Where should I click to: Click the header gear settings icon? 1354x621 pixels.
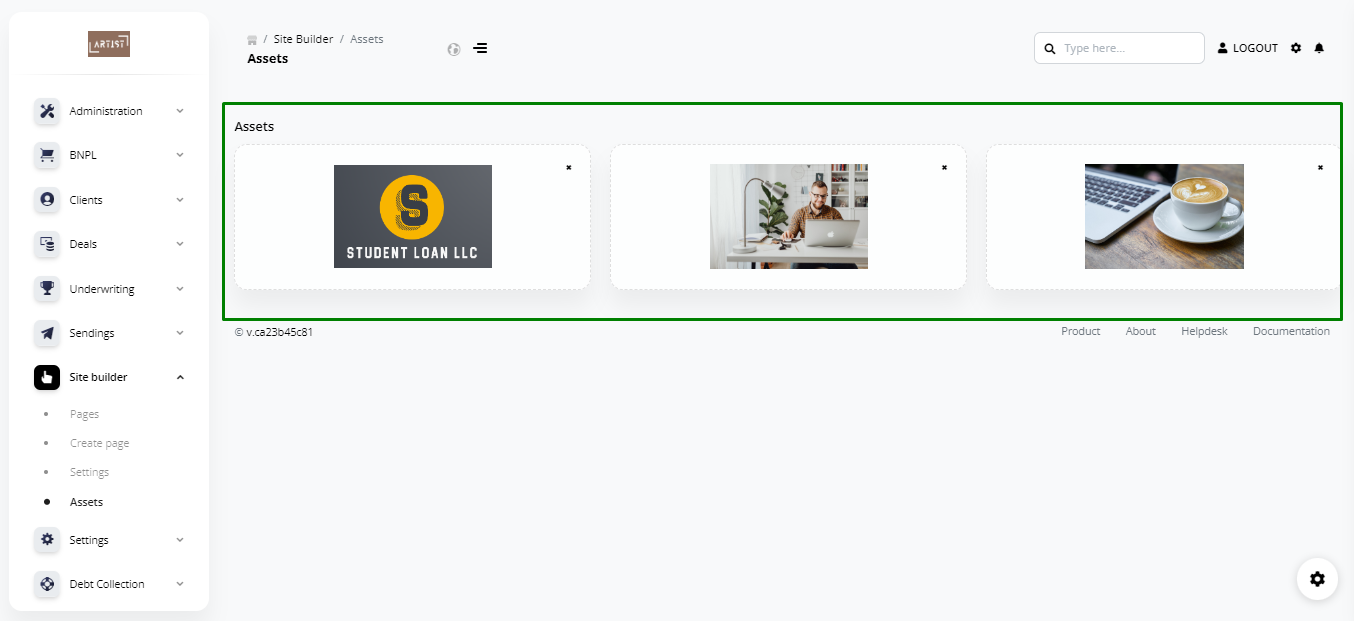pyautogui.click(x=1296, y=48)
